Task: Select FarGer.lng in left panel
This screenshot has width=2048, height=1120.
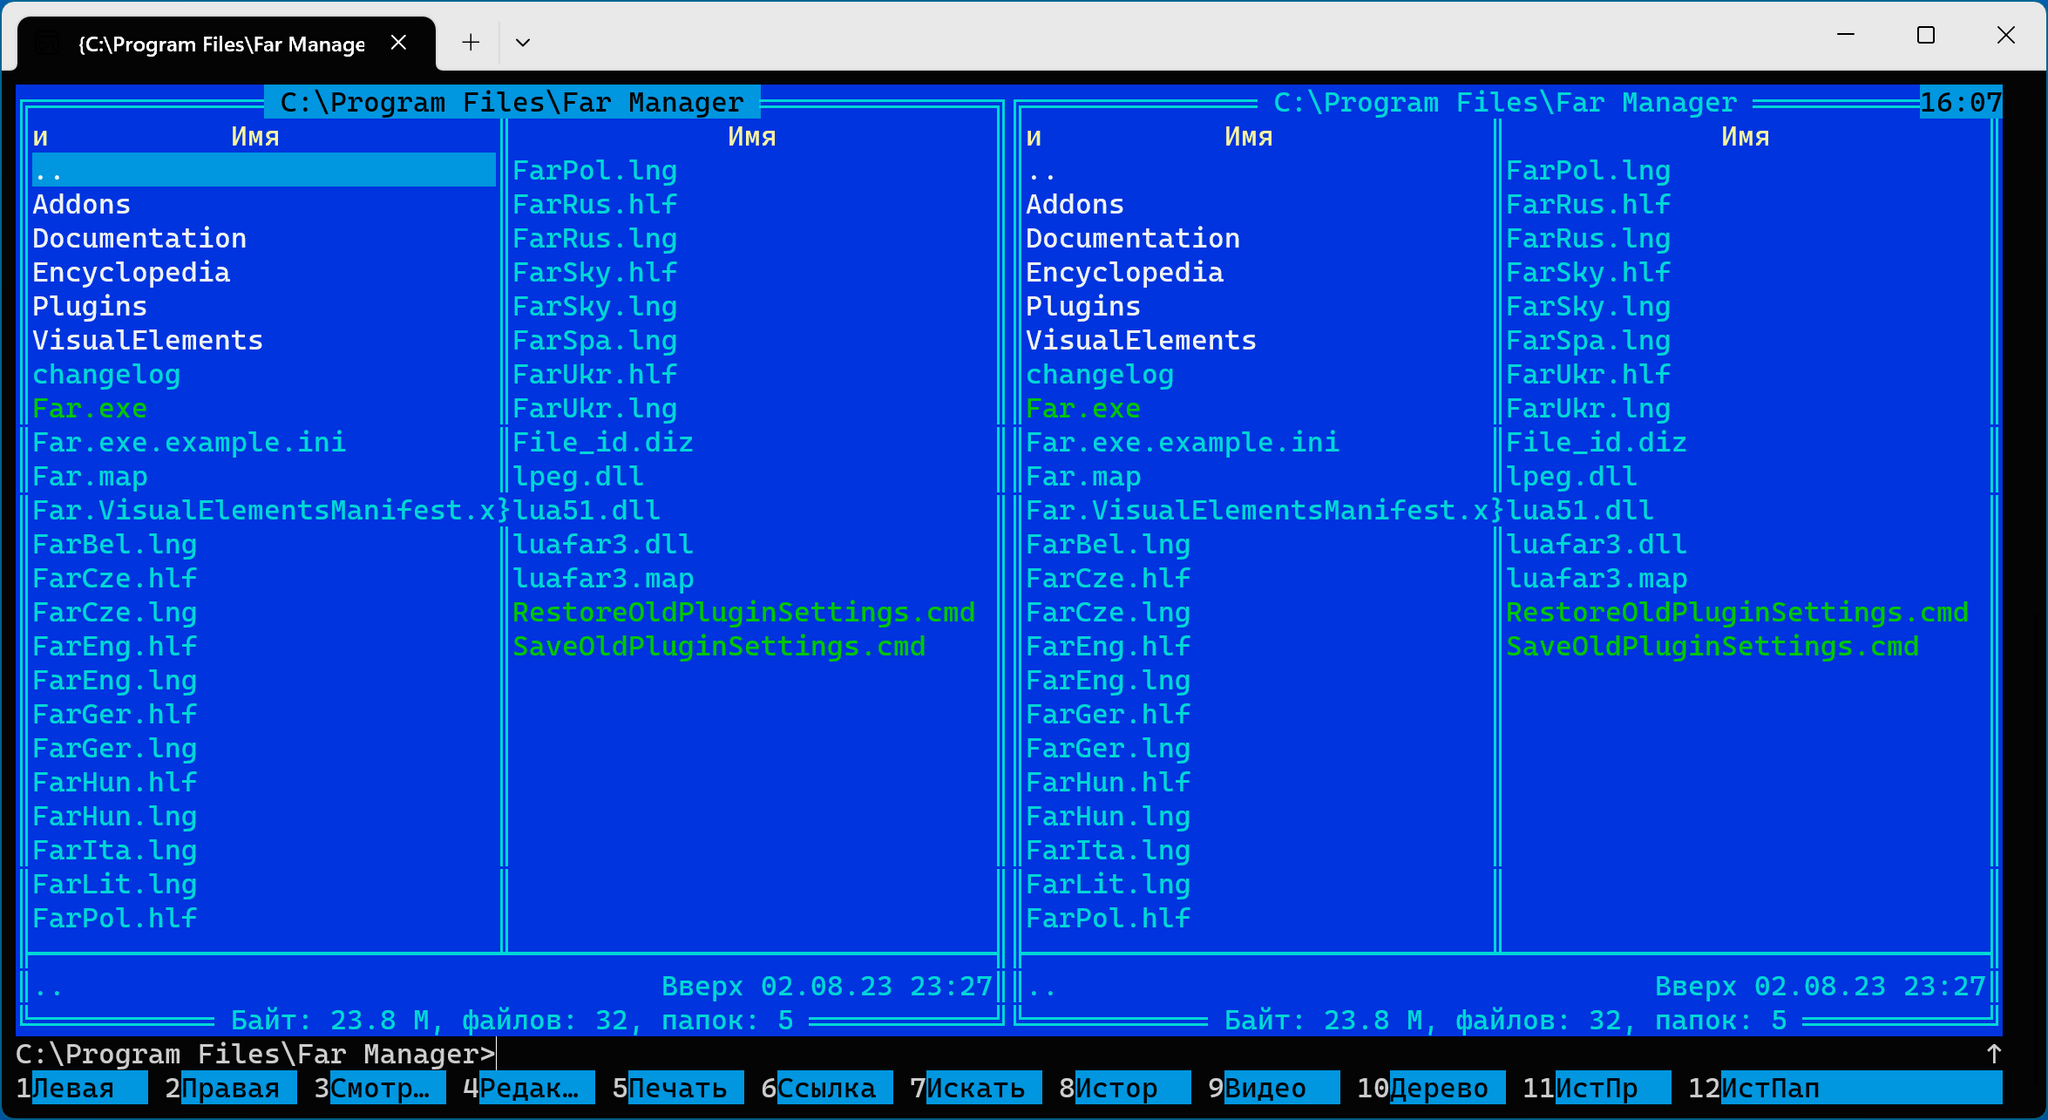Action: (115, 748)
